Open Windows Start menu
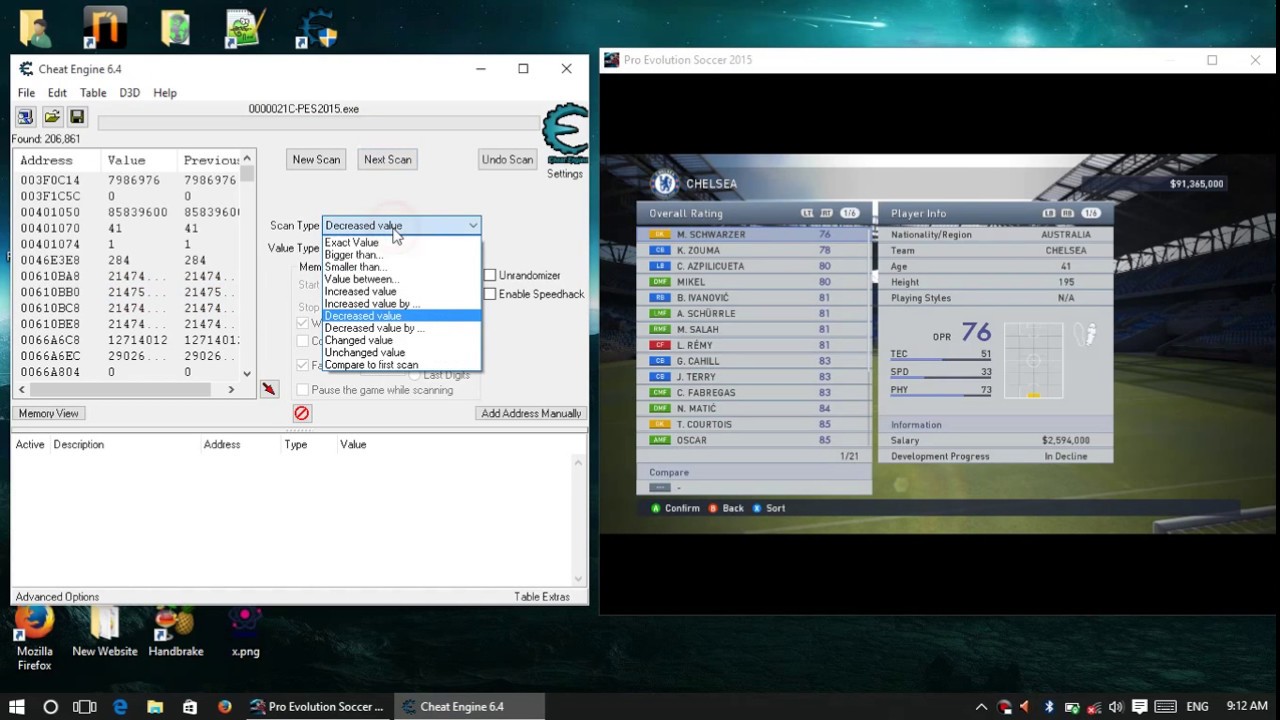 pos(17,706)
